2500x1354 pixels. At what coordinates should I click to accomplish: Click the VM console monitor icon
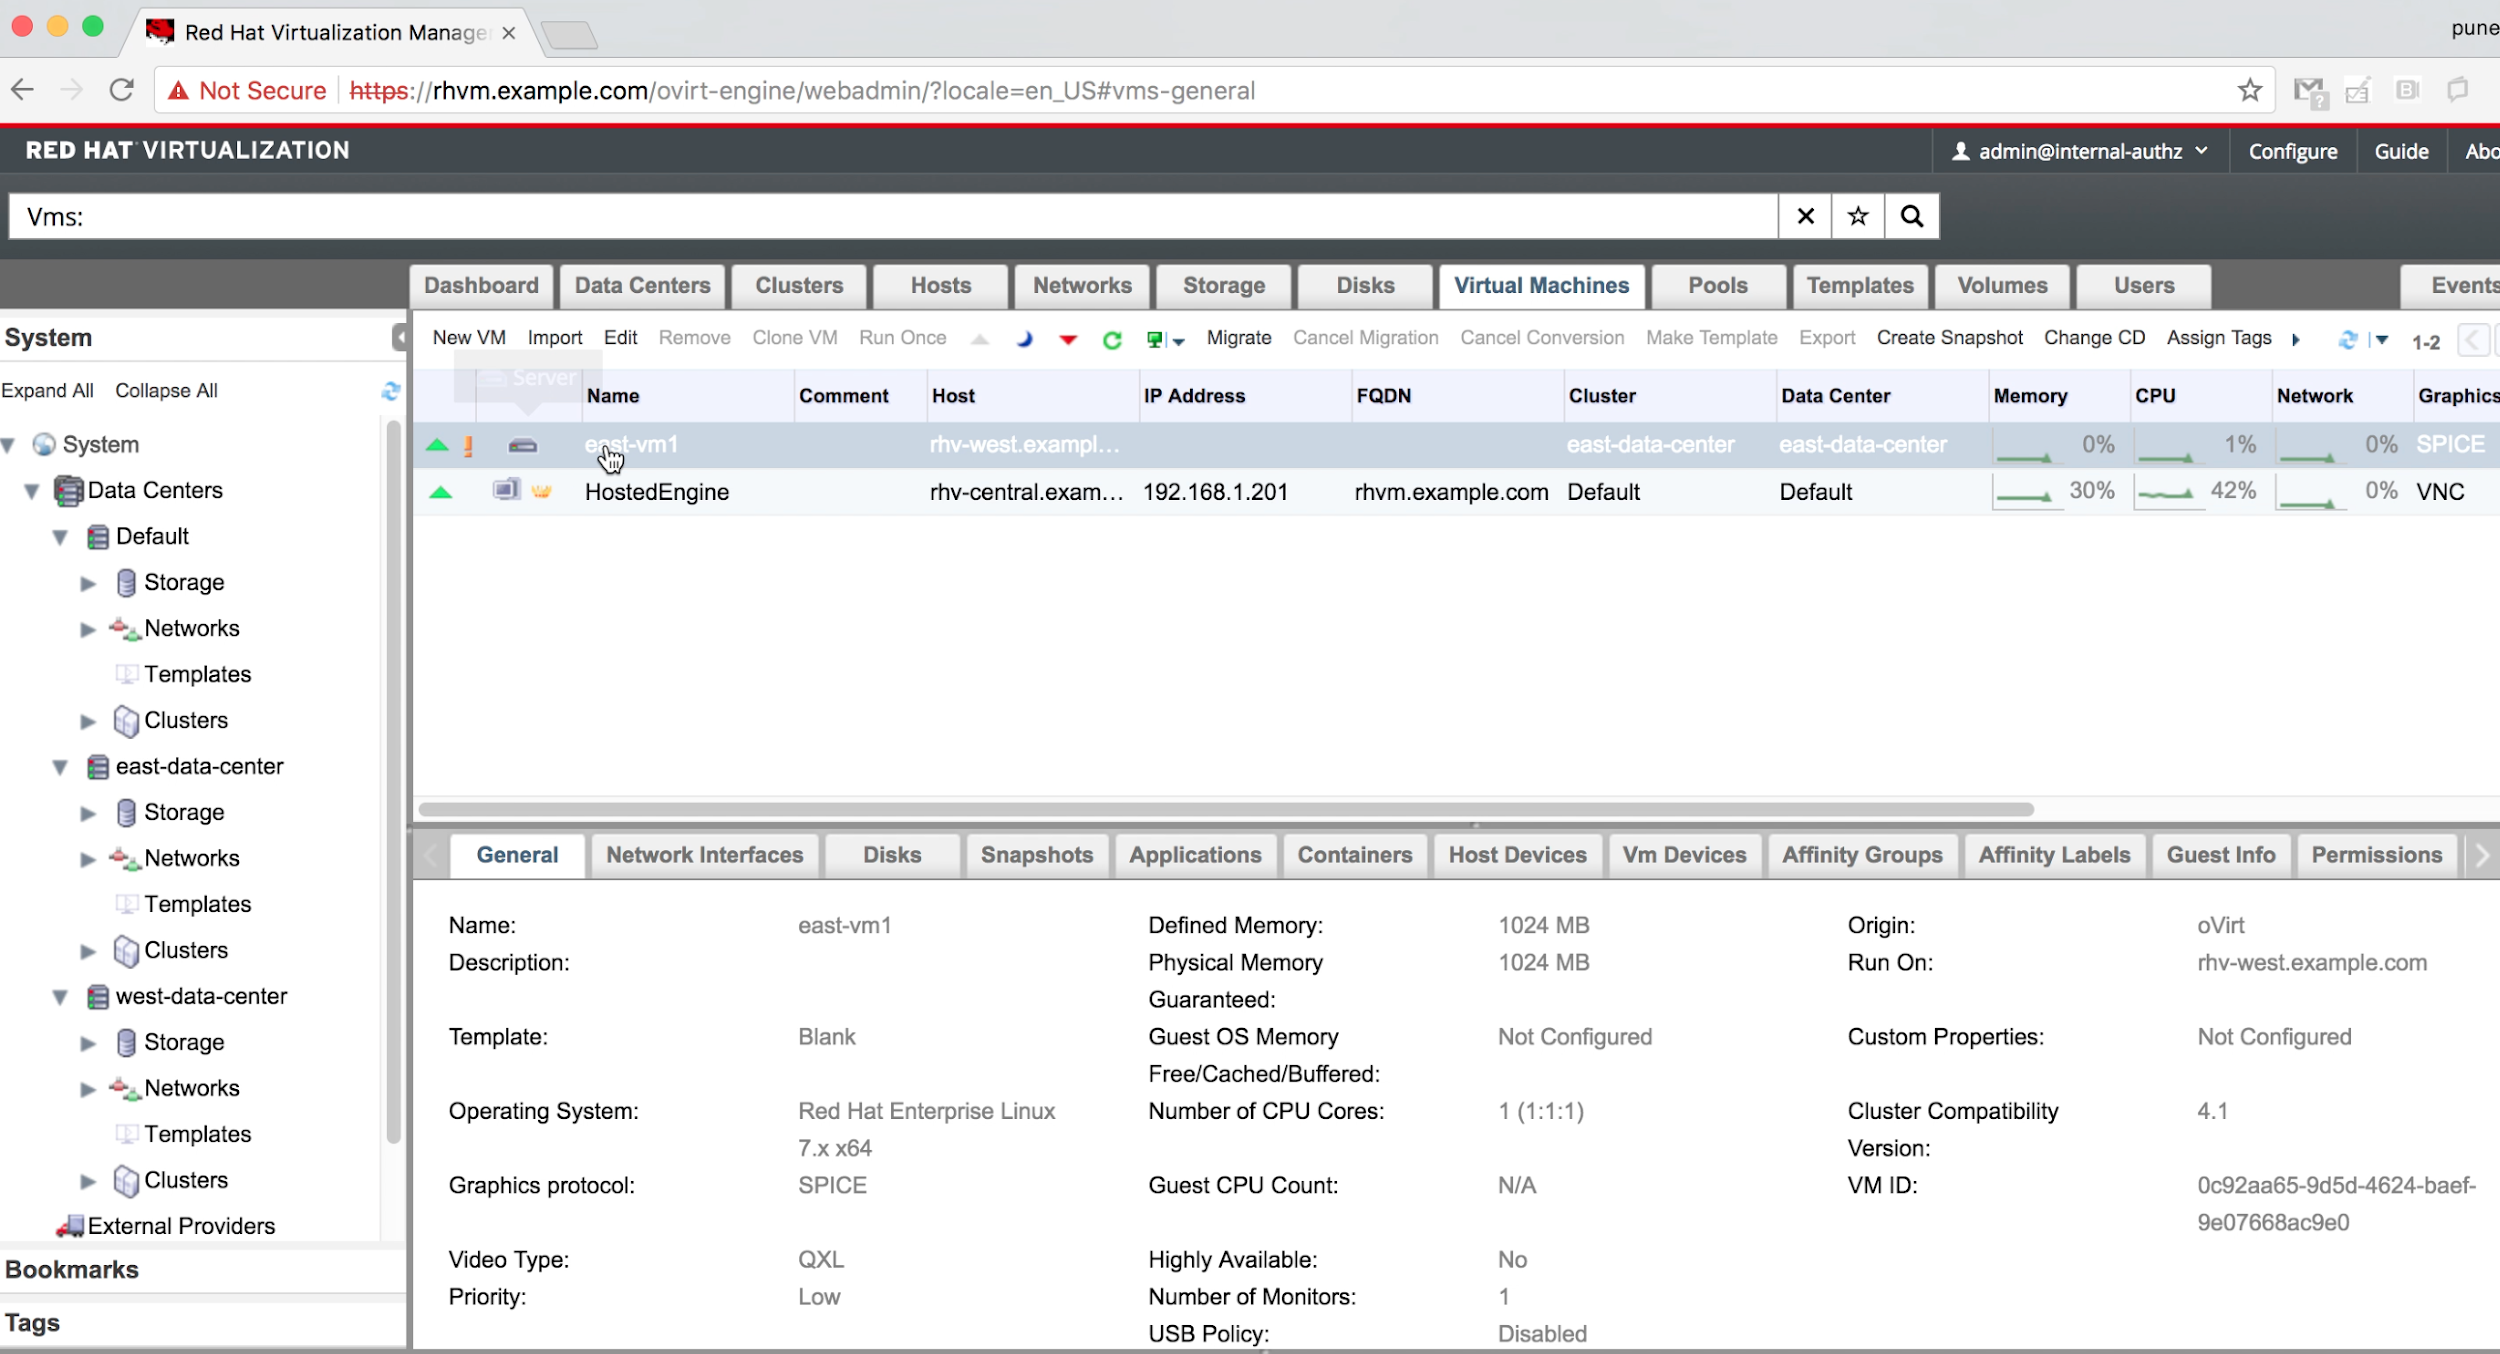[1155, 340]
